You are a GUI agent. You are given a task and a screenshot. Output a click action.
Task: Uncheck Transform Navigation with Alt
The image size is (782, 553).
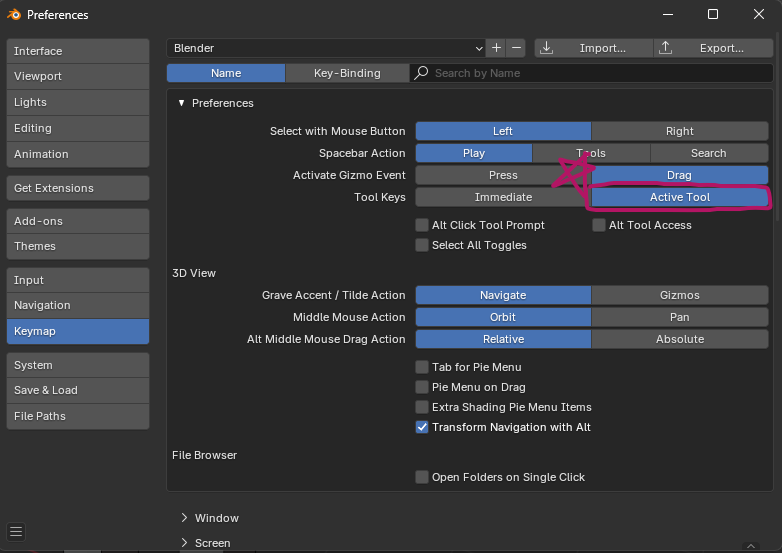(x=422, y=427)
